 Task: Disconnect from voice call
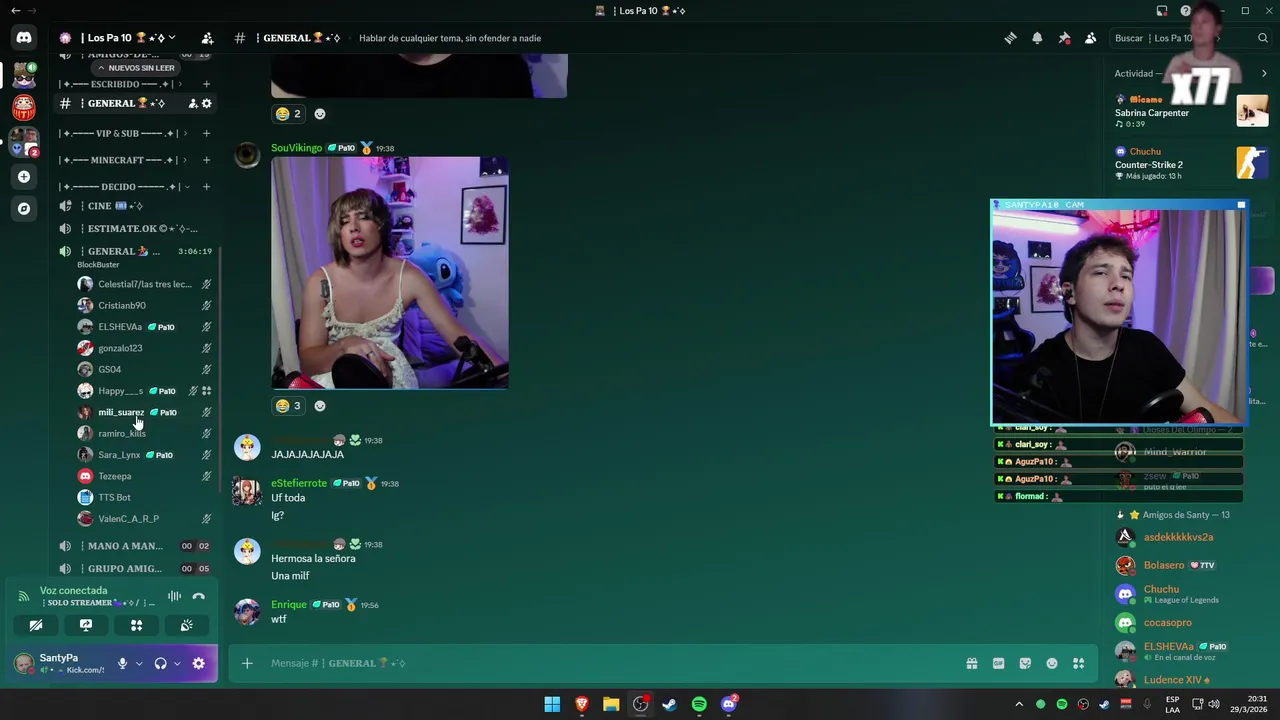tap(199, 596)
